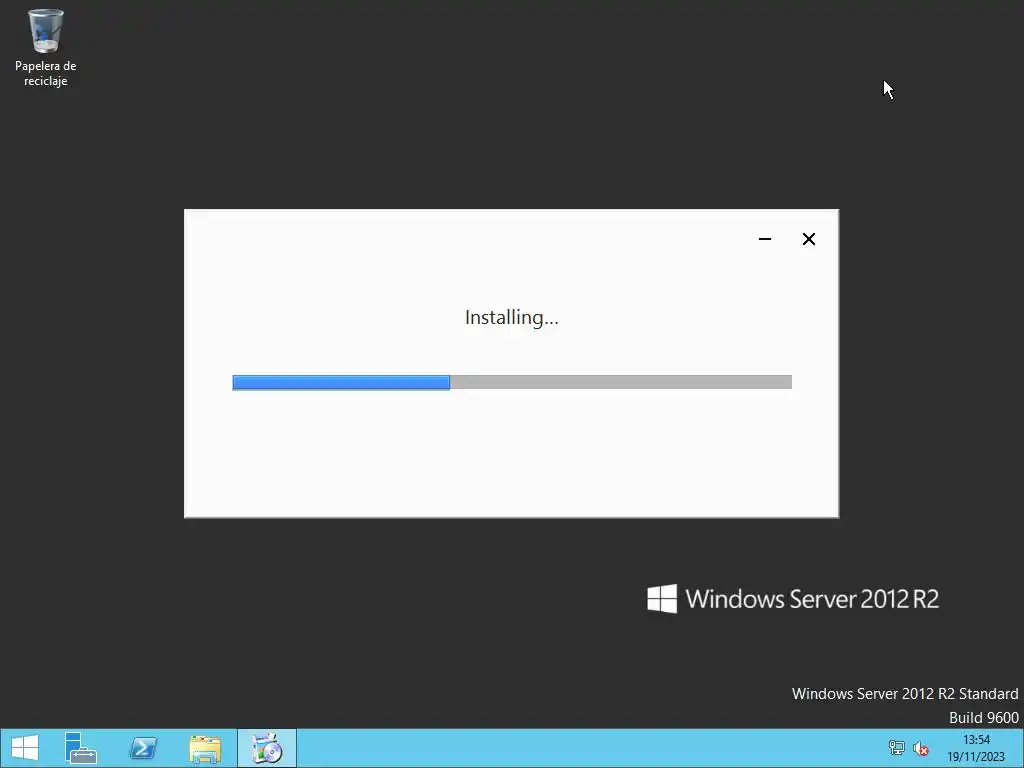Viewport: 1024px width, 768px height.
Task: Click the muted speaker tray icon
Action: [x=921, y=748]
